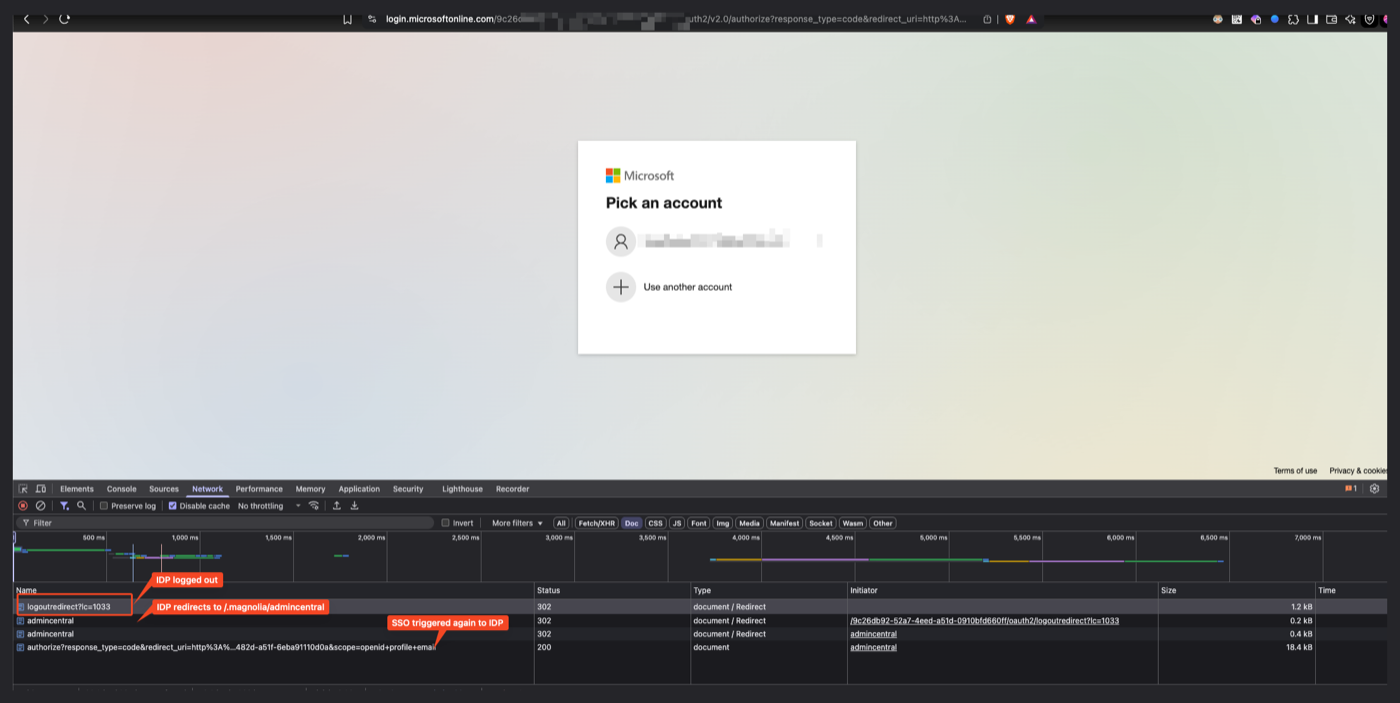This screenshot has width=1400, height=703.
Task: Select the Fetch/XHR request type filter
Action: (597, 523)
